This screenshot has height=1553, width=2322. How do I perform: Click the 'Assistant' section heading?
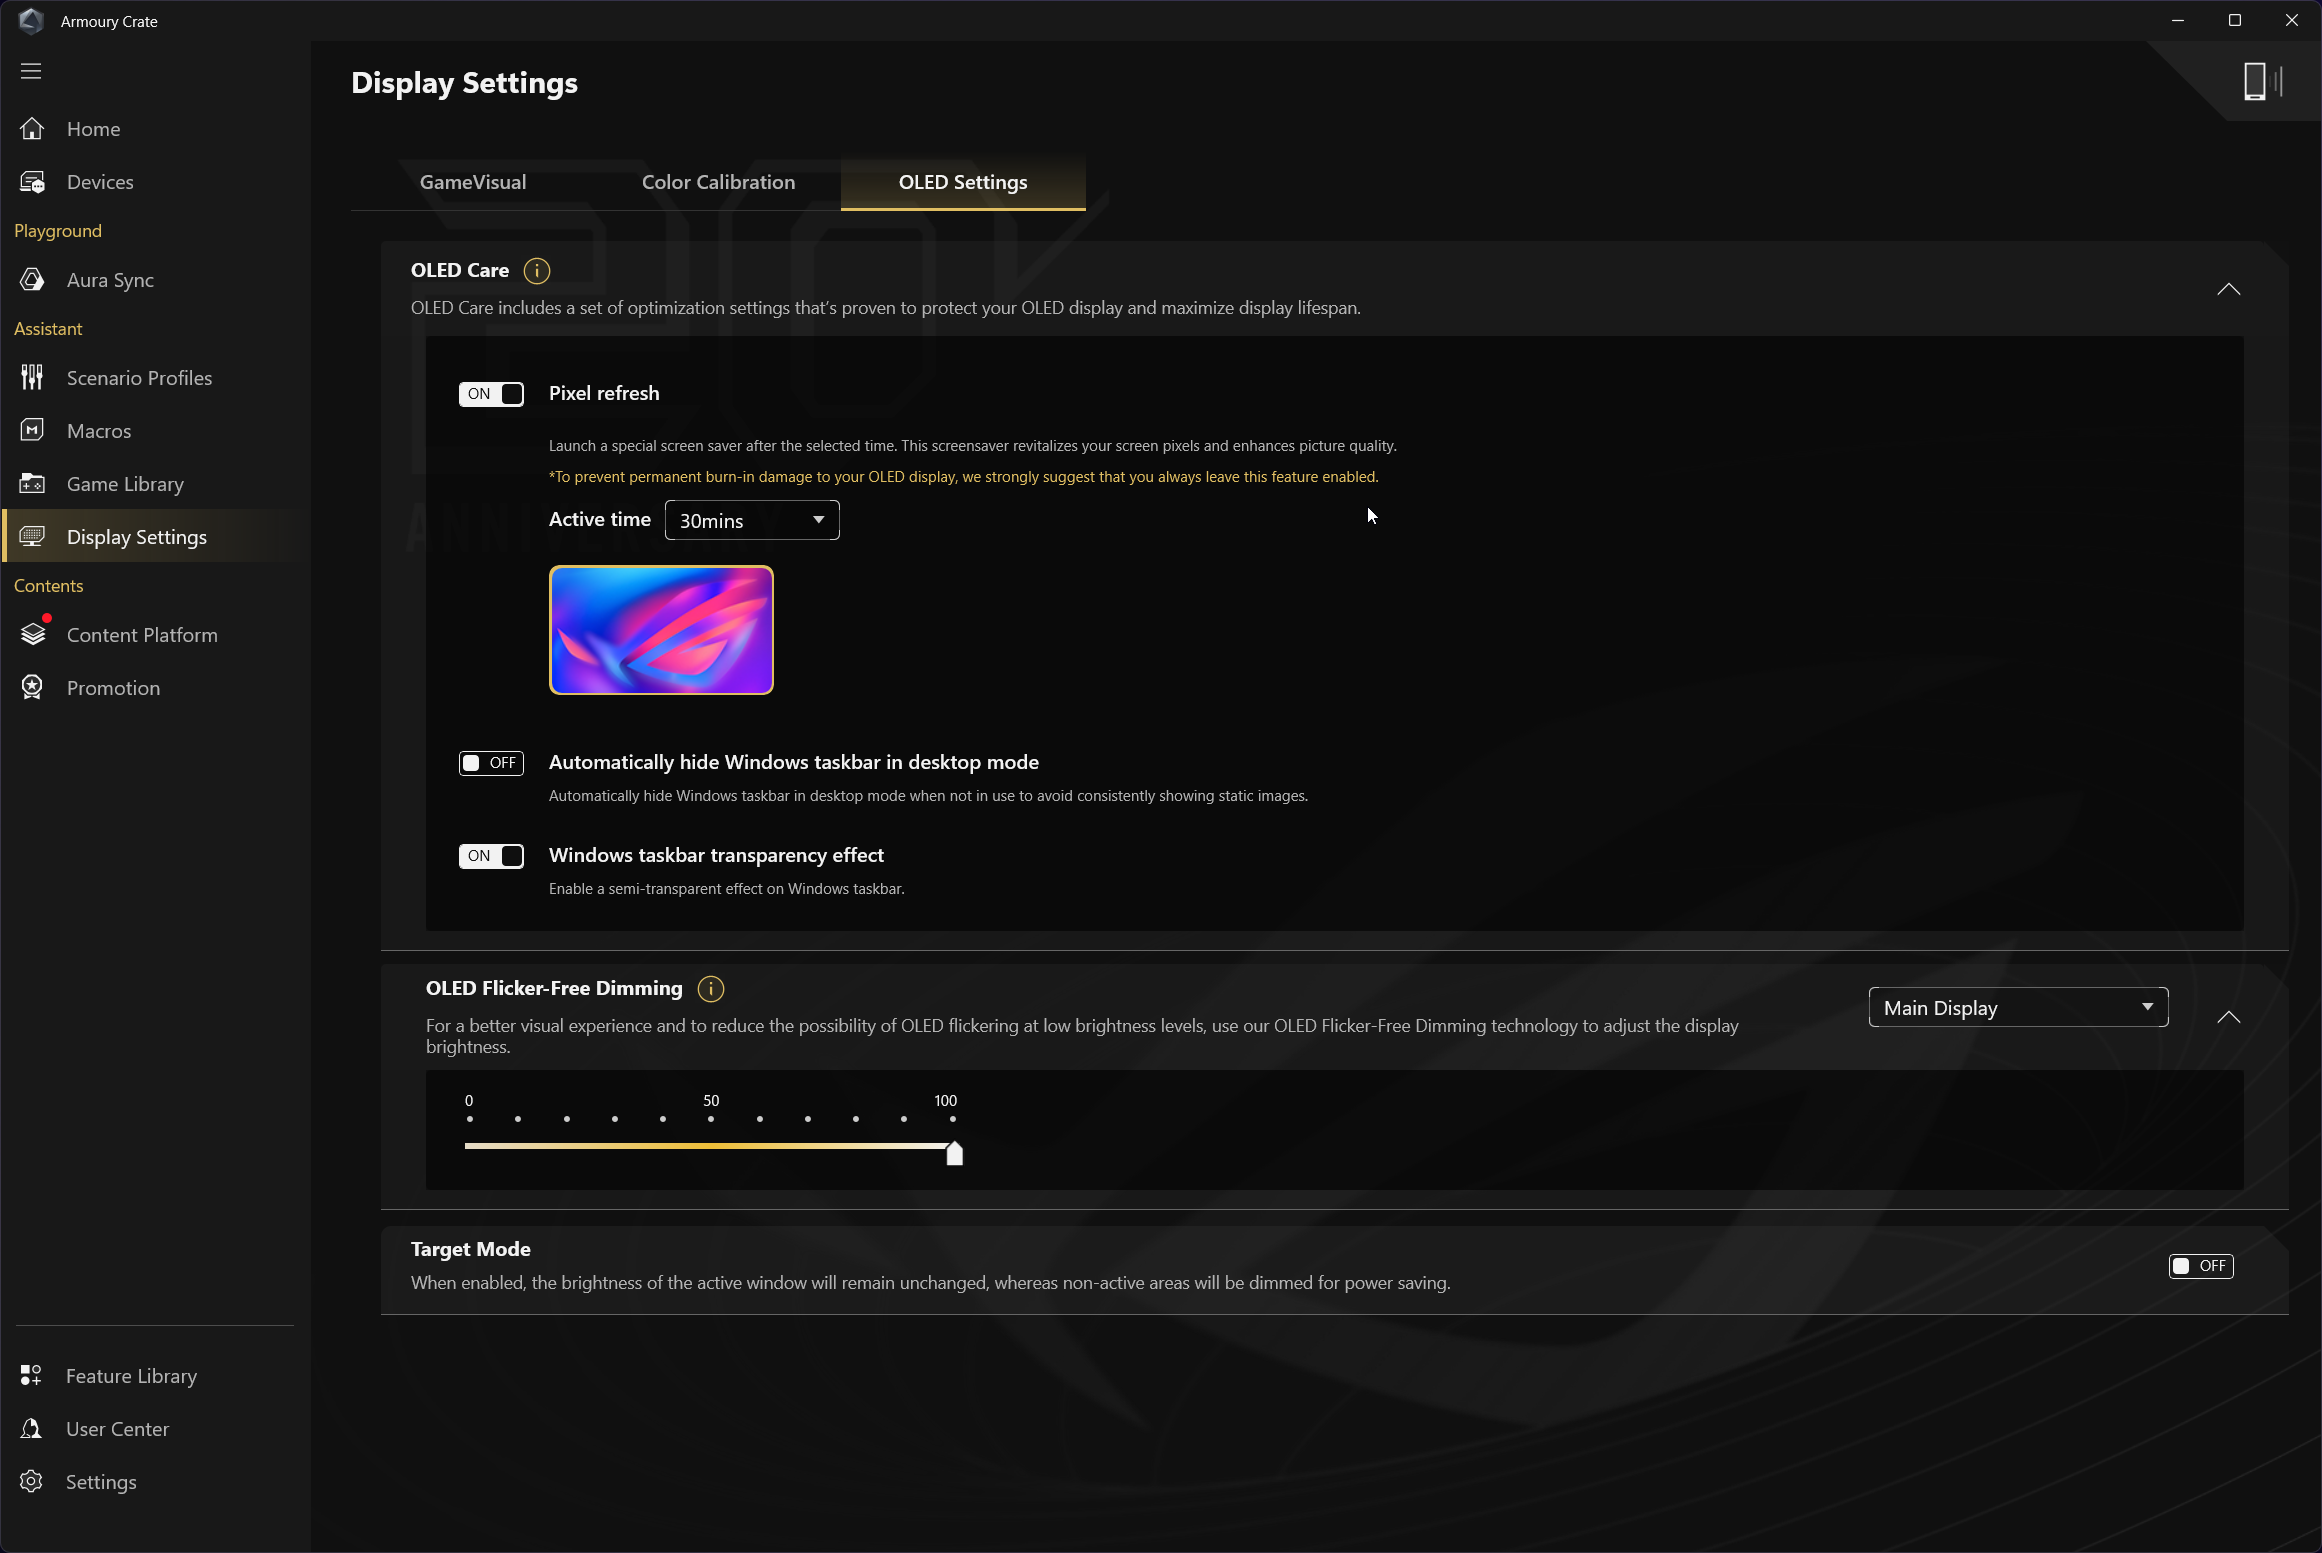[x=48, y=329]
